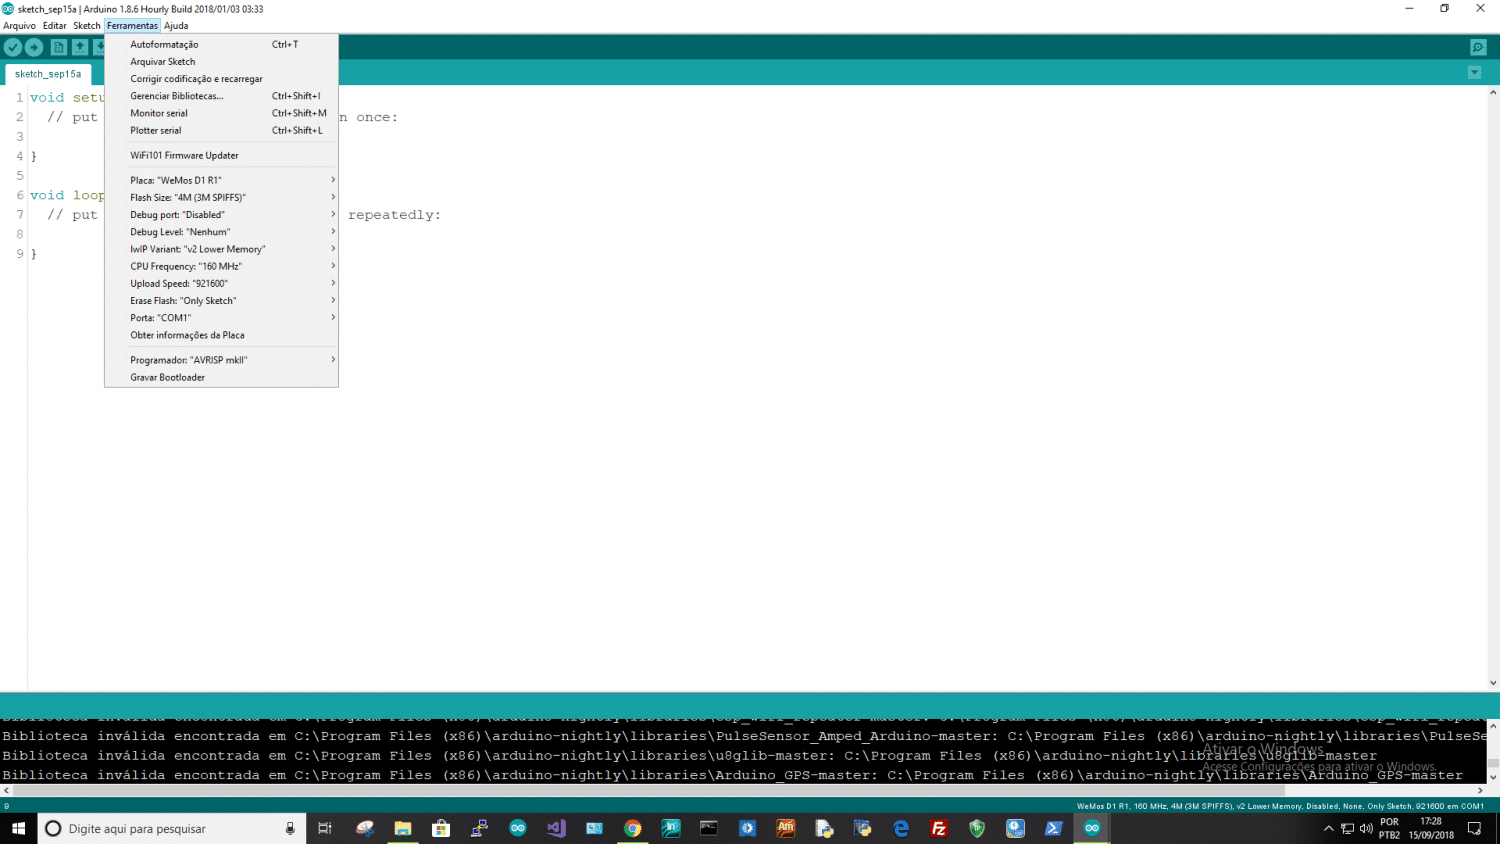Click the editor's scroll down arrow
The width and height of the screenshot is (1500, 844).
click(x=1493, y=683)
